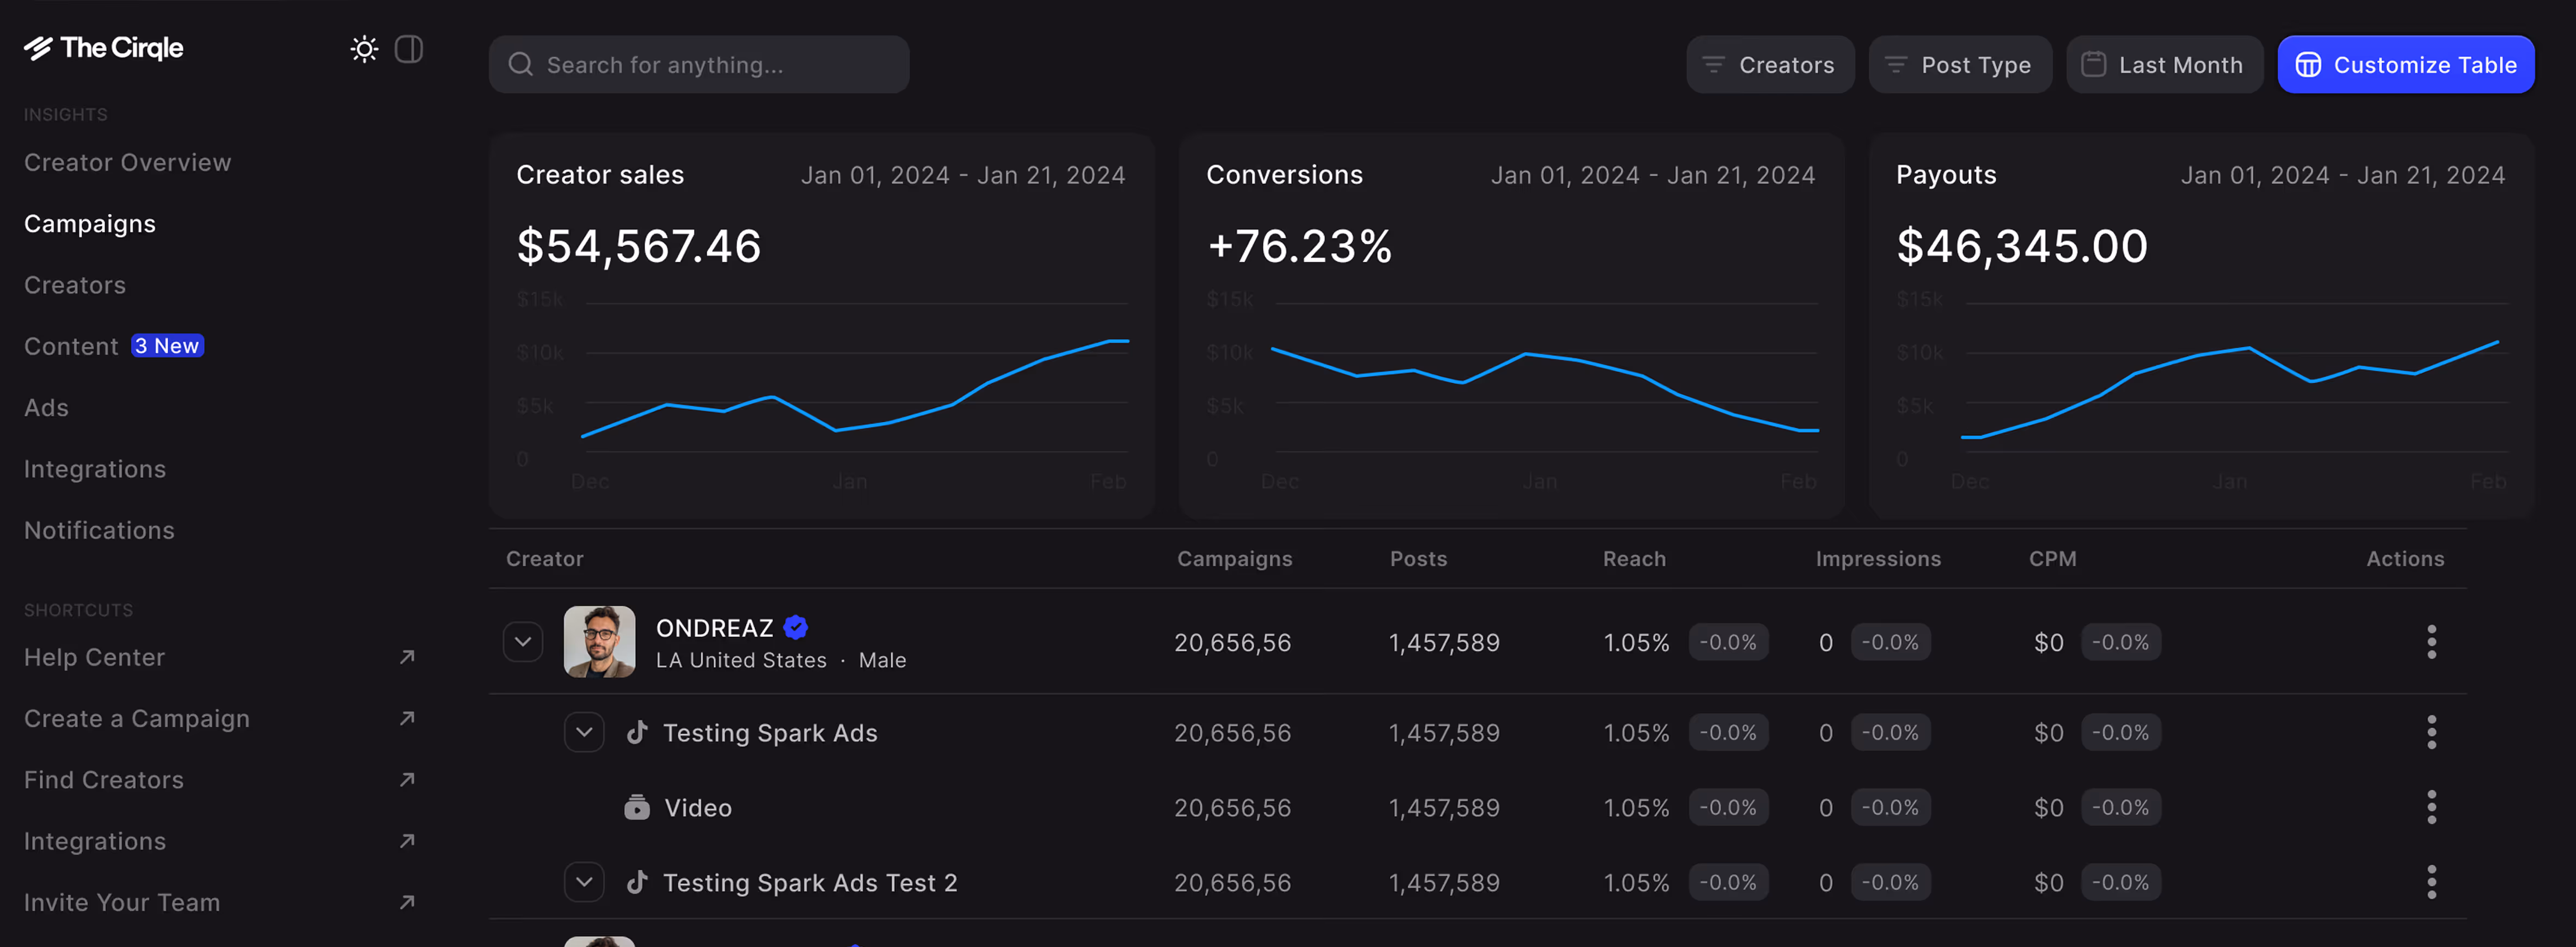Click Find Creators arrow icon

tap(407, 779)
